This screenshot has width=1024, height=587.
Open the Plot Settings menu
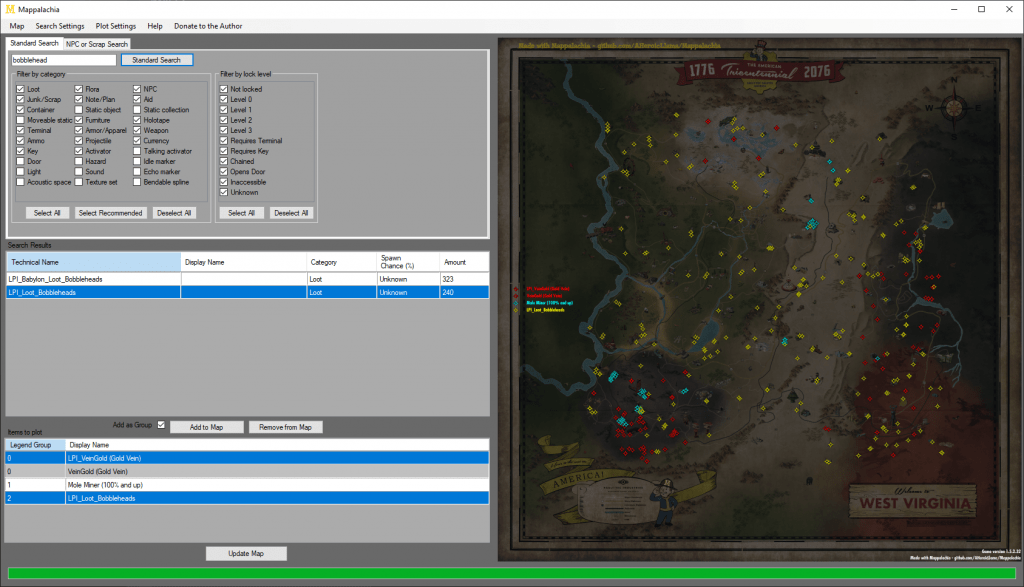[116, 26]
